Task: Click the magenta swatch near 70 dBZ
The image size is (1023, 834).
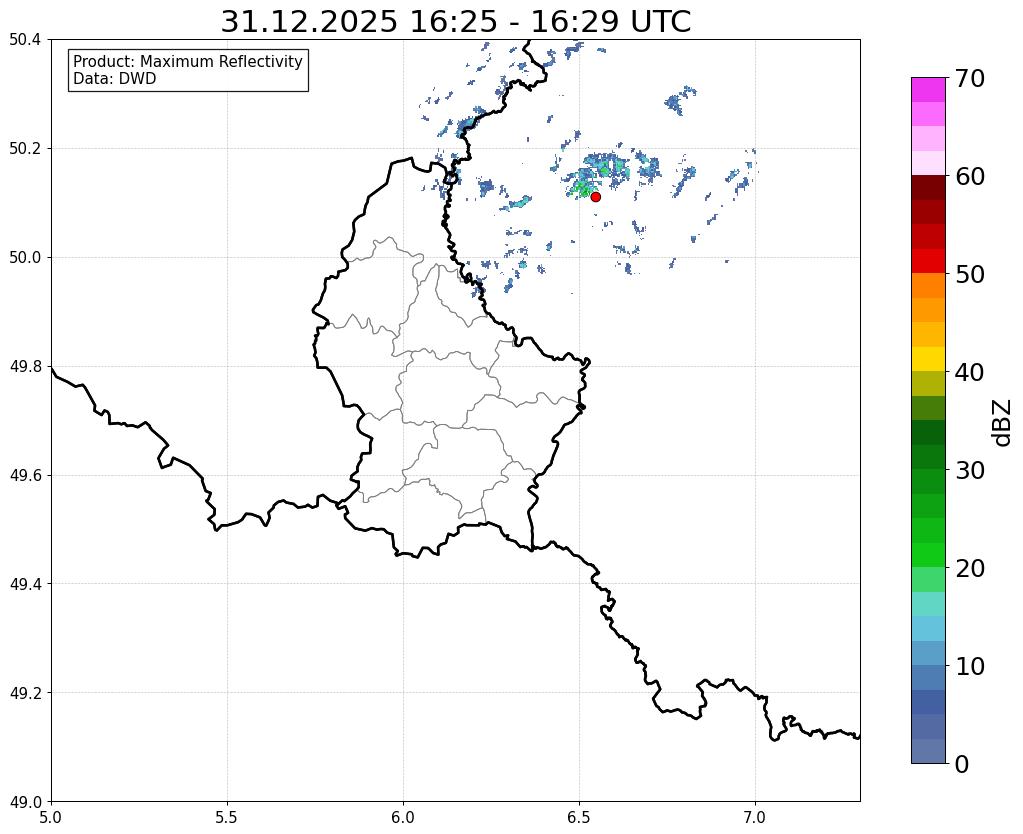Action: click(928, 90)
